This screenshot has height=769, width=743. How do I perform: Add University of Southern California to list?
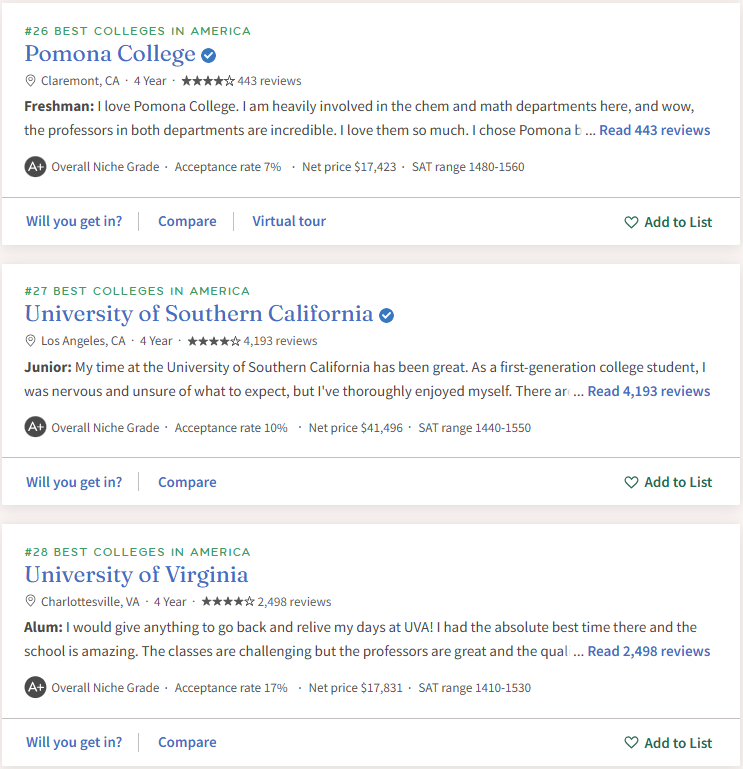point(668,482)
